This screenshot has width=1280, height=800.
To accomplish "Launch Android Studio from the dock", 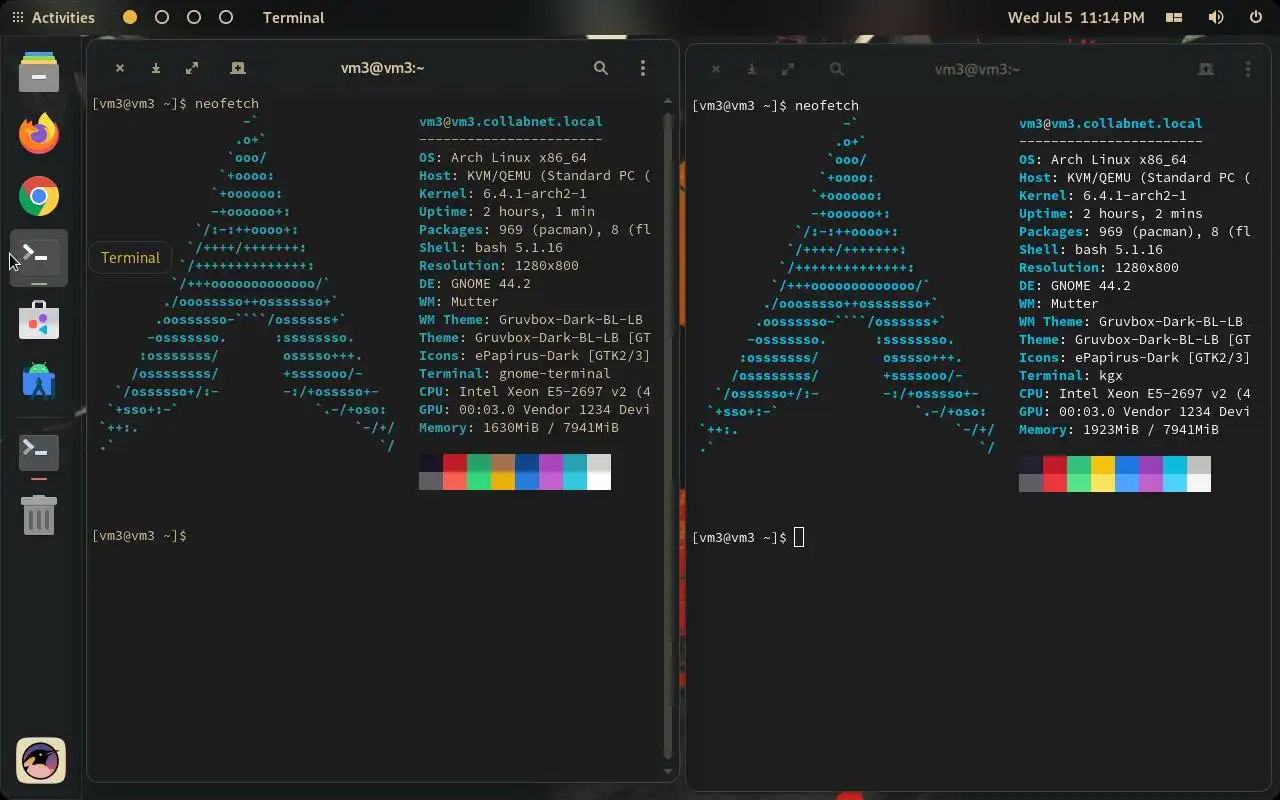I will [x=39, y=382].
